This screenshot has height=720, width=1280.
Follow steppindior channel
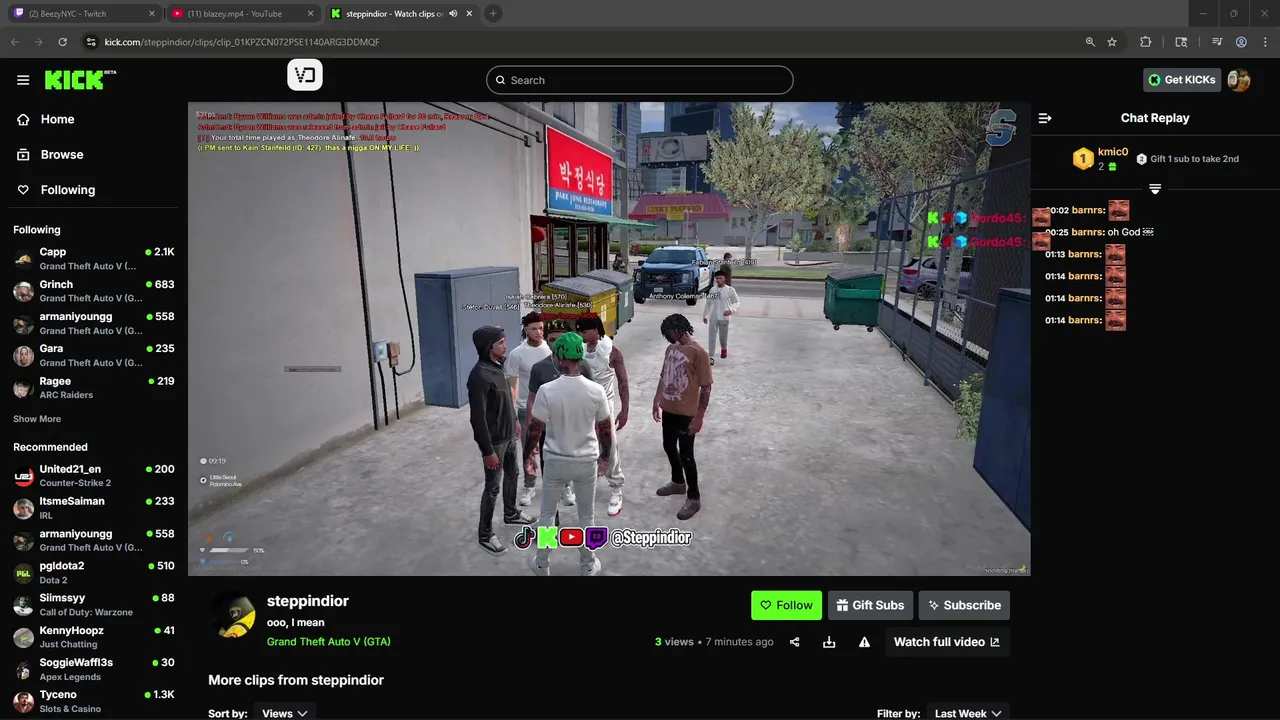click(786, 605)
